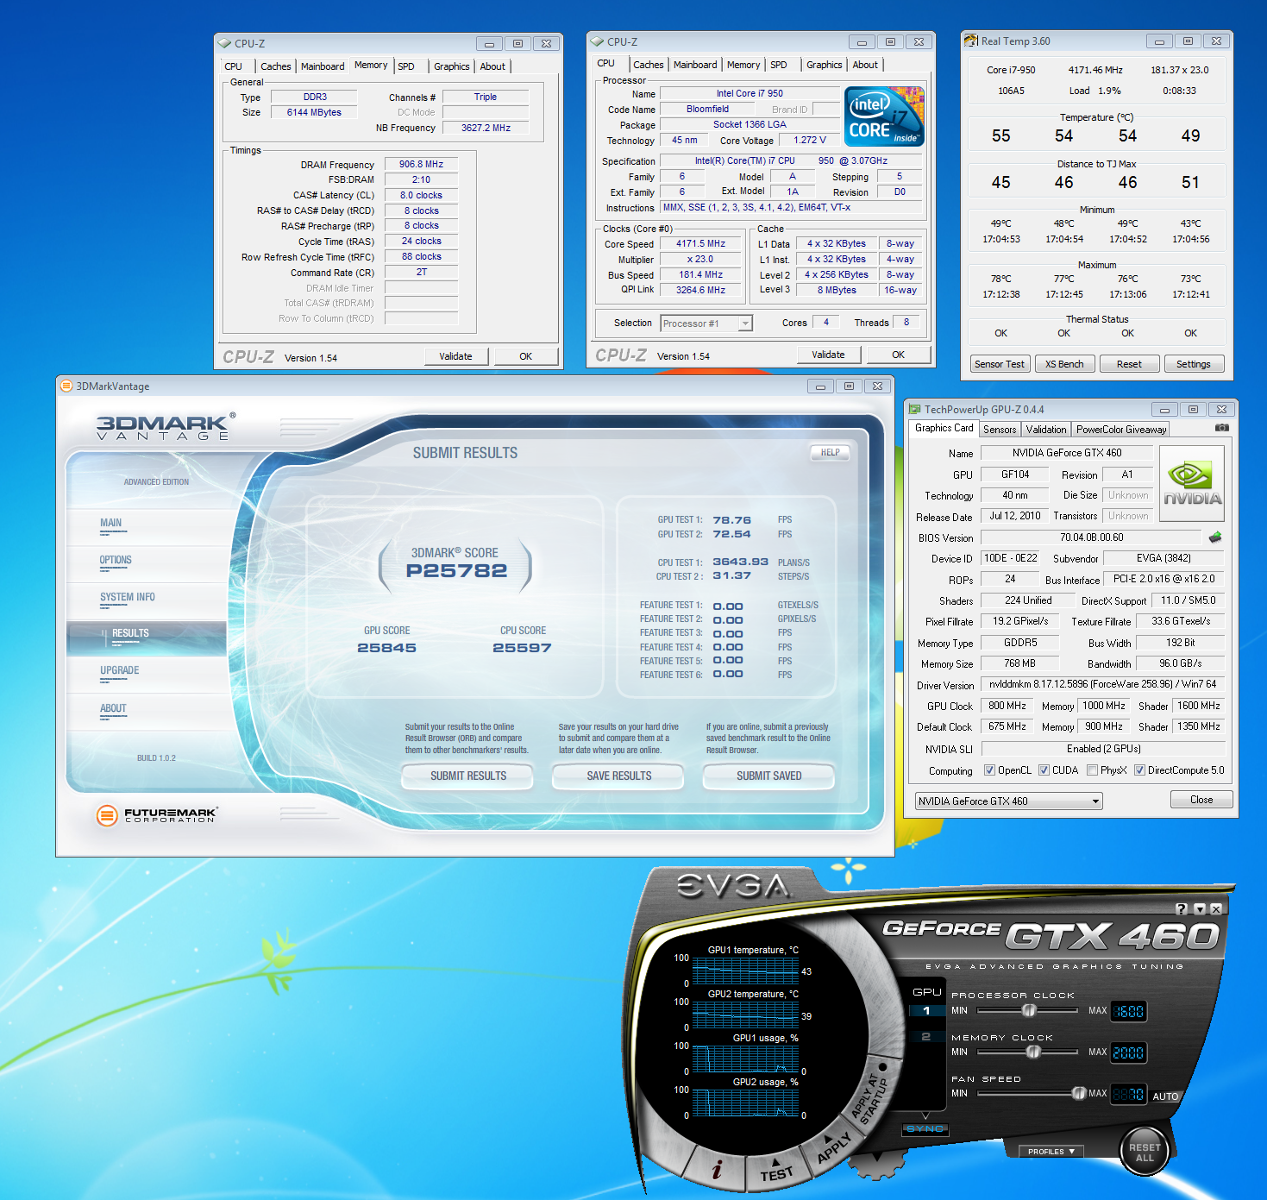Click Submit Saved button in 3DMark

(x=769, y=775)
